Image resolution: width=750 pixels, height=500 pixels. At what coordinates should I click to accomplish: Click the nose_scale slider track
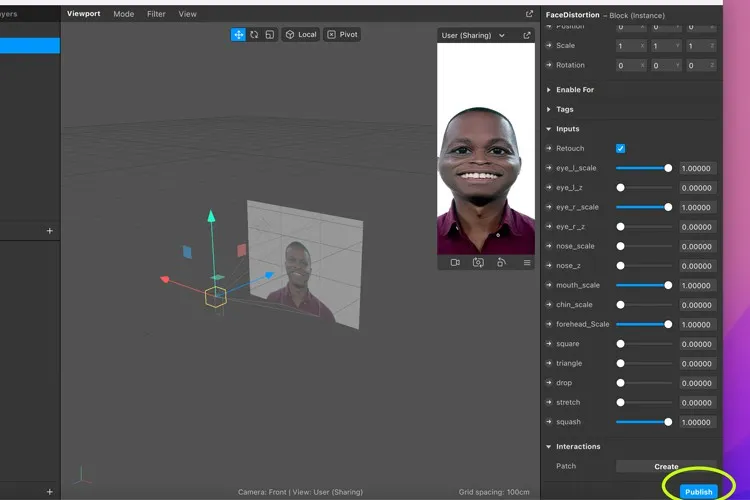[x=645, y=246]
